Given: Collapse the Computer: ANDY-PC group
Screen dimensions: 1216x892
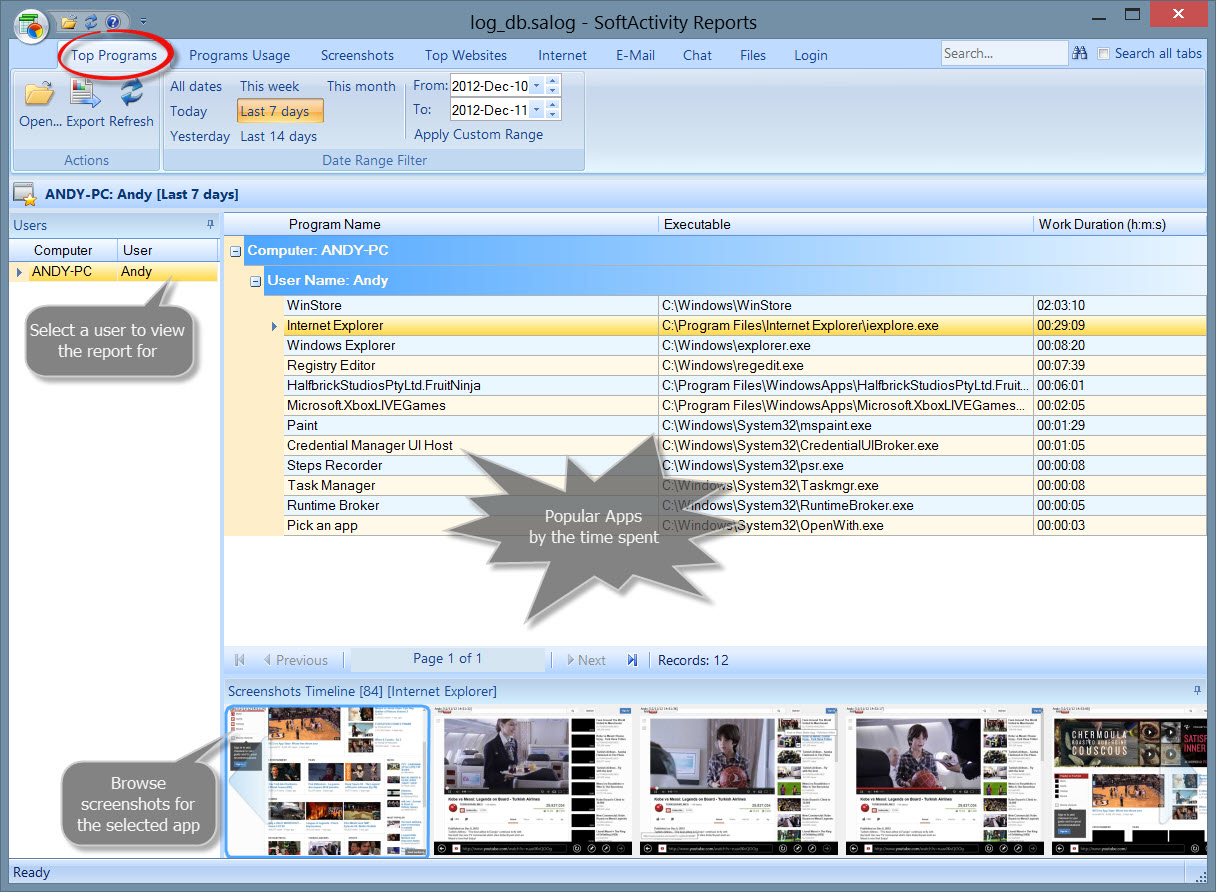Looking at the screenshot, I should 236,251.
